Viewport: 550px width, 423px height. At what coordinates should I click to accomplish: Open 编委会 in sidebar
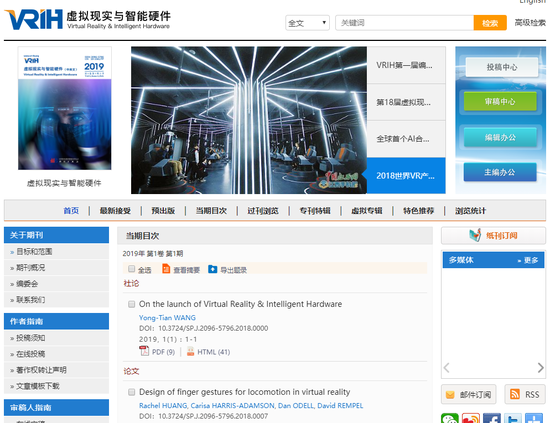point(27,284)
